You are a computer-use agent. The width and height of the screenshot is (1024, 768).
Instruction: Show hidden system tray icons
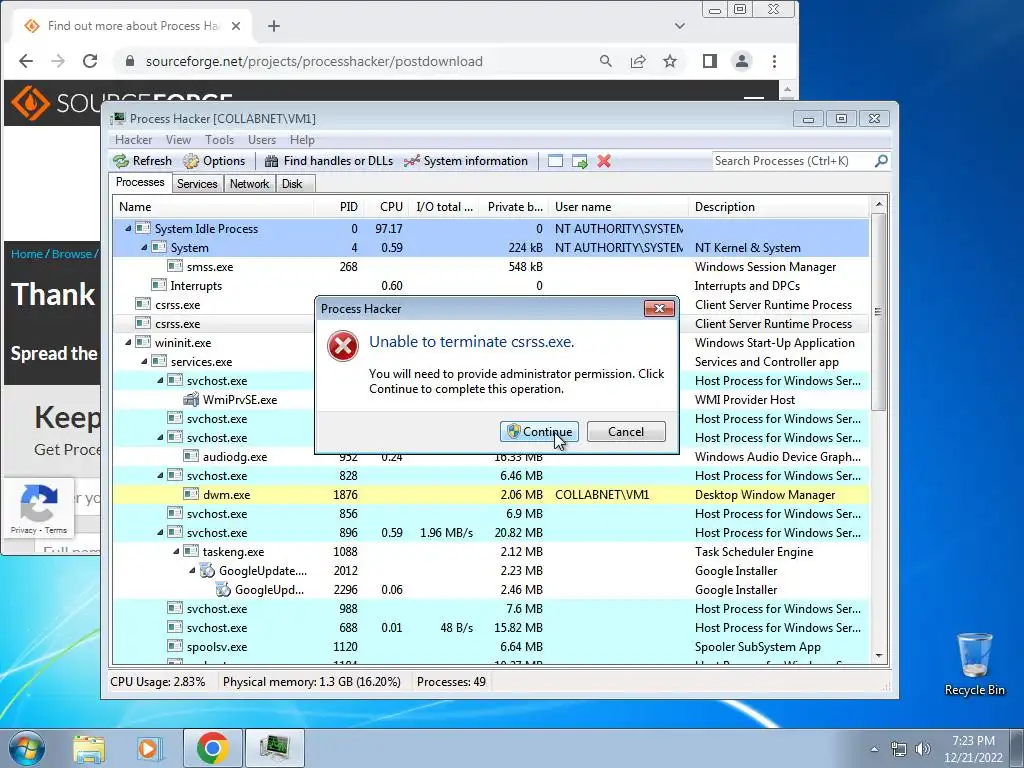(874, 749)
